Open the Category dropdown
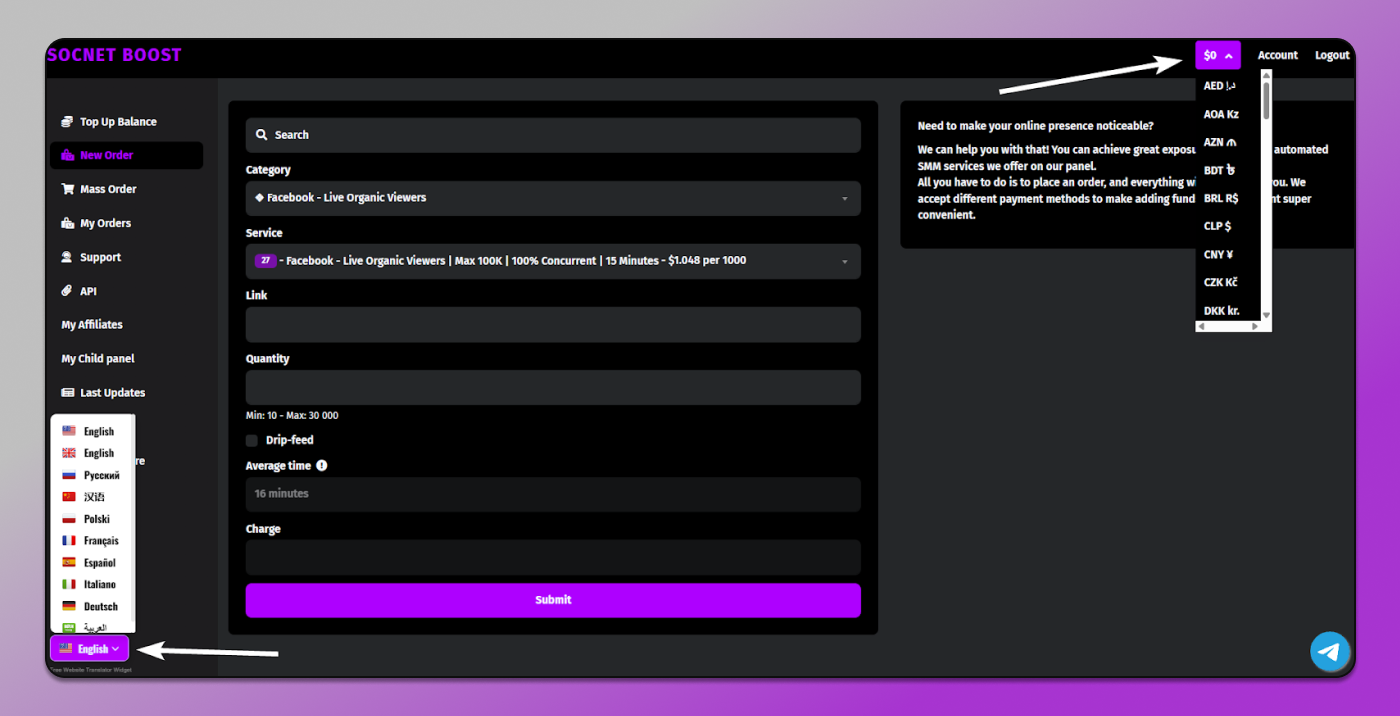 [553, 198]
